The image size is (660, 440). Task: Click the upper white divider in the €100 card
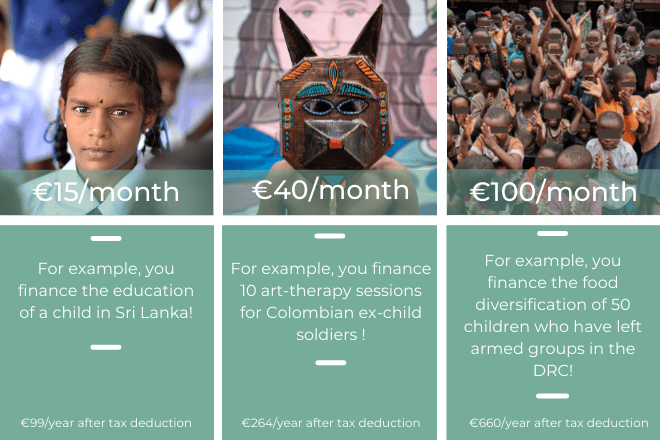[553, 234]
